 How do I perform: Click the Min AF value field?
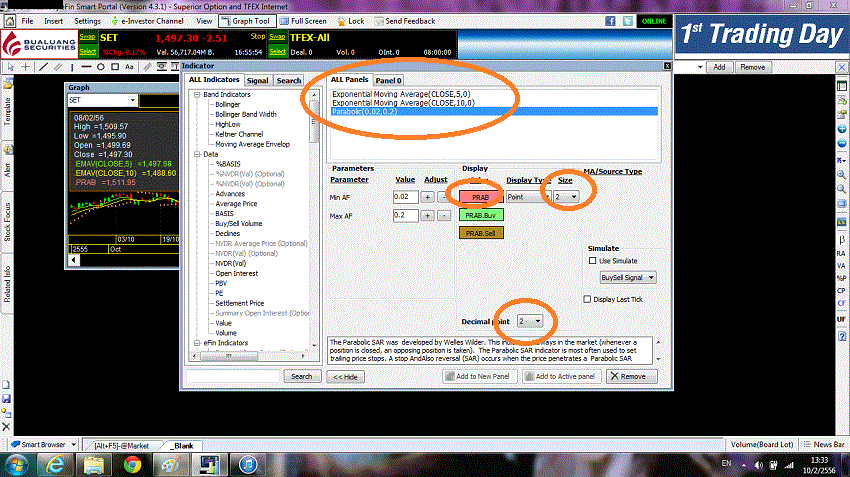click(x=405, y=197)
